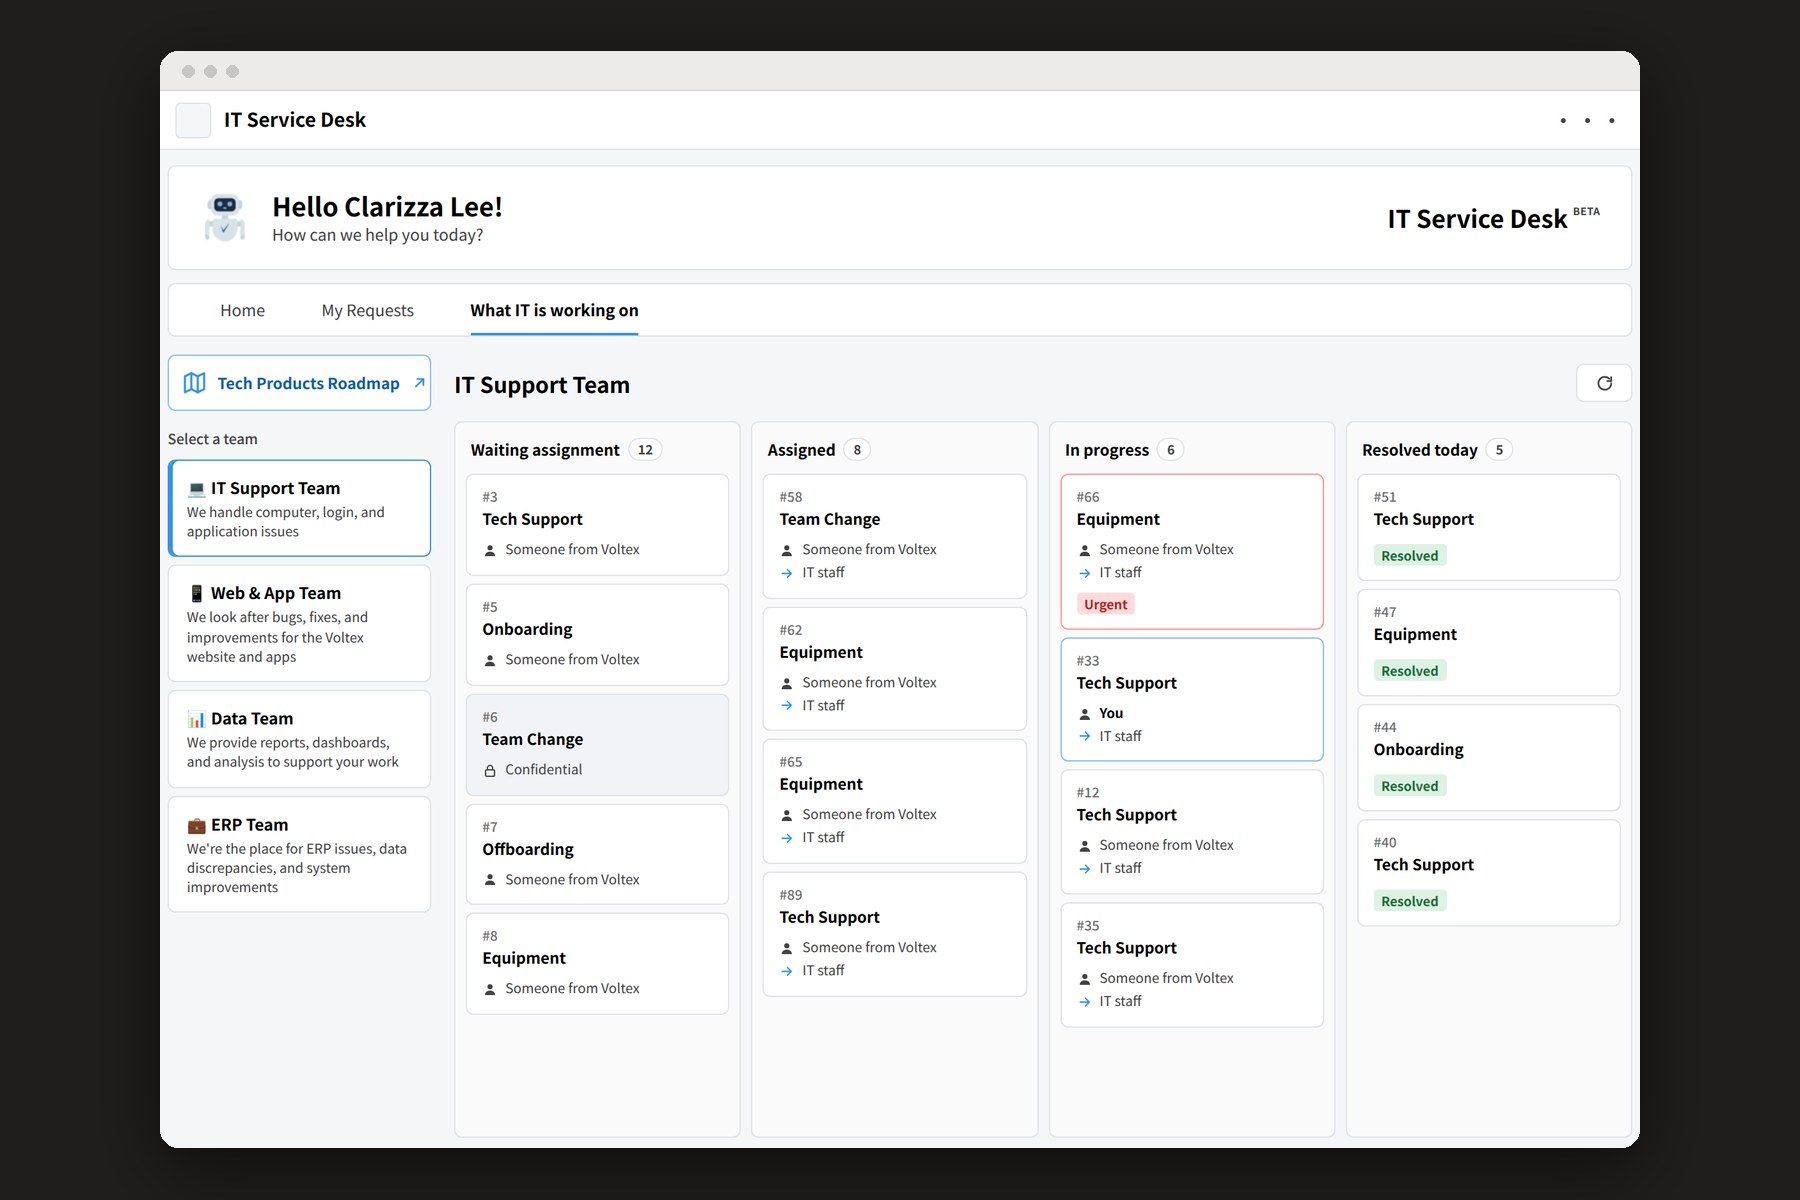Click the person icon next to You on #33
The width and height of the screenshot is (1800, 1200).
click(1085, 714)
